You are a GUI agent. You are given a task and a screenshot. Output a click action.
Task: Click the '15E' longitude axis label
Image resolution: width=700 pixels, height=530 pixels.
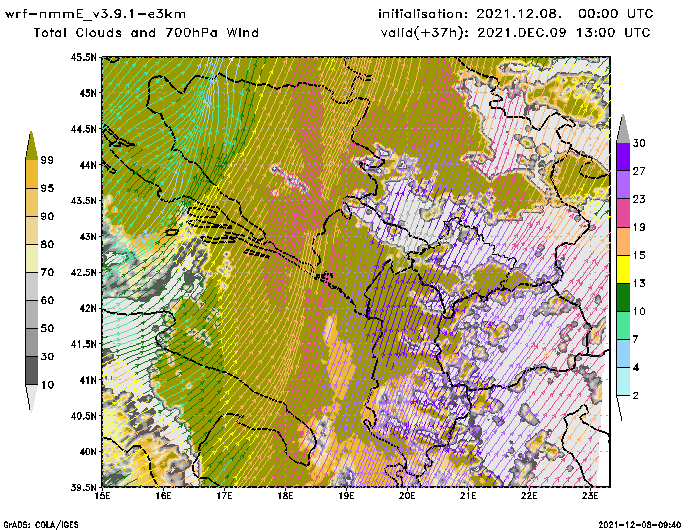point(103,496)
